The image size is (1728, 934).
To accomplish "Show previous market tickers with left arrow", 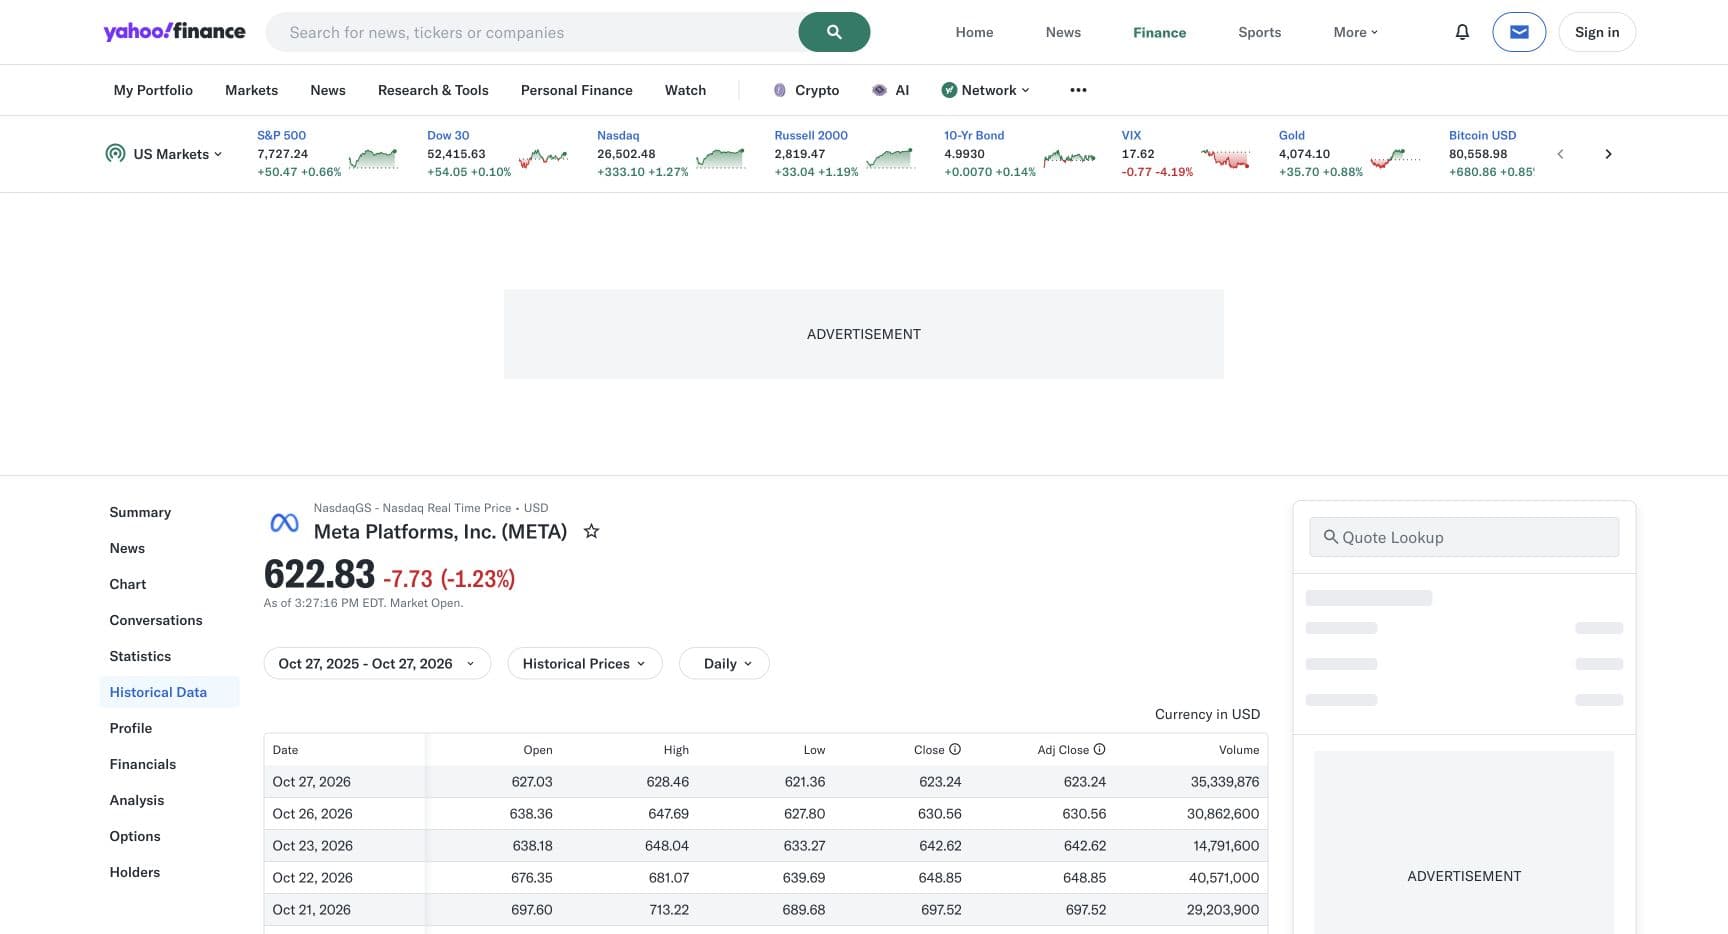I will [1560, 154].
